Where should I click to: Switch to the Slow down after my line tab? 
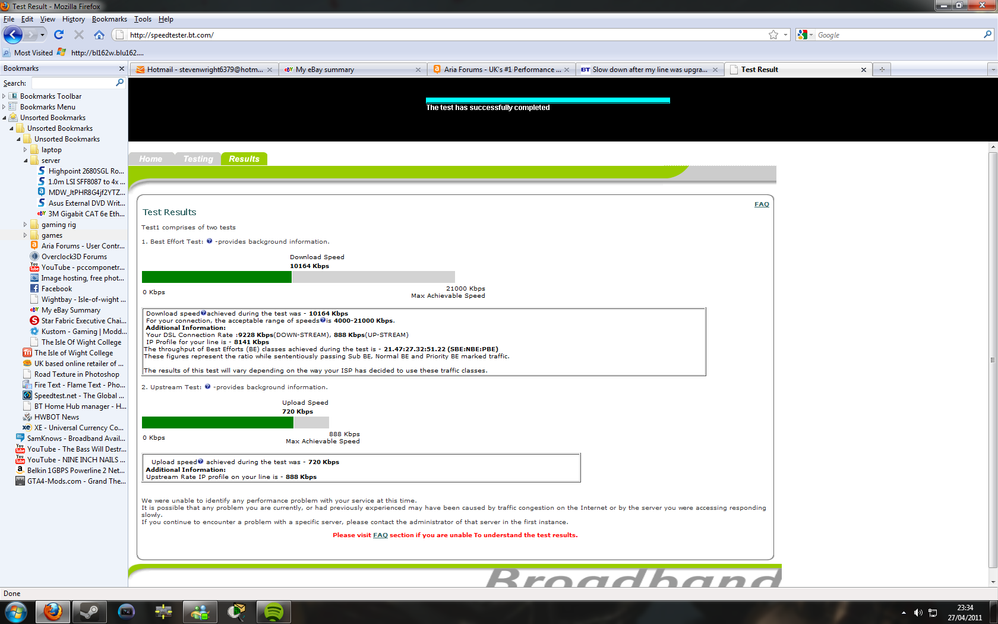click(649, 69)
